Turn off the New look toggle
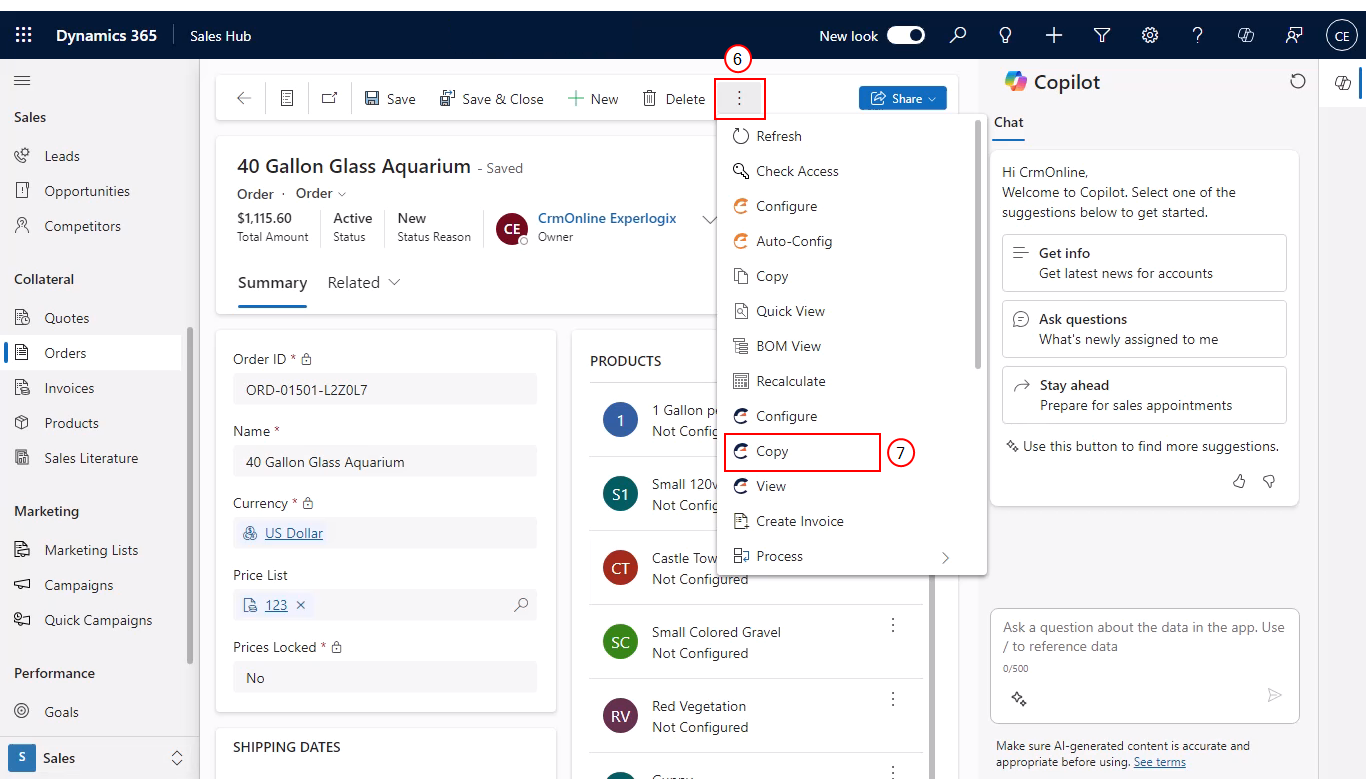Viewport: 1366px width, 779px height. [906, 35]
